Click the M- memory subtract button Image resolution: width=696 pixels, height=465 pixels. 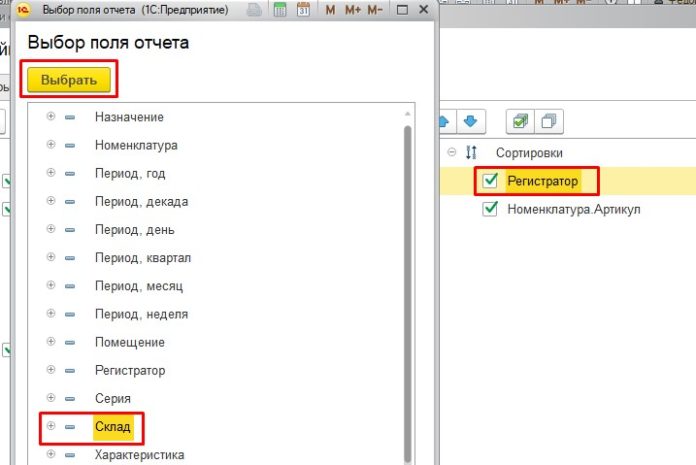click(x=376, y=11)
